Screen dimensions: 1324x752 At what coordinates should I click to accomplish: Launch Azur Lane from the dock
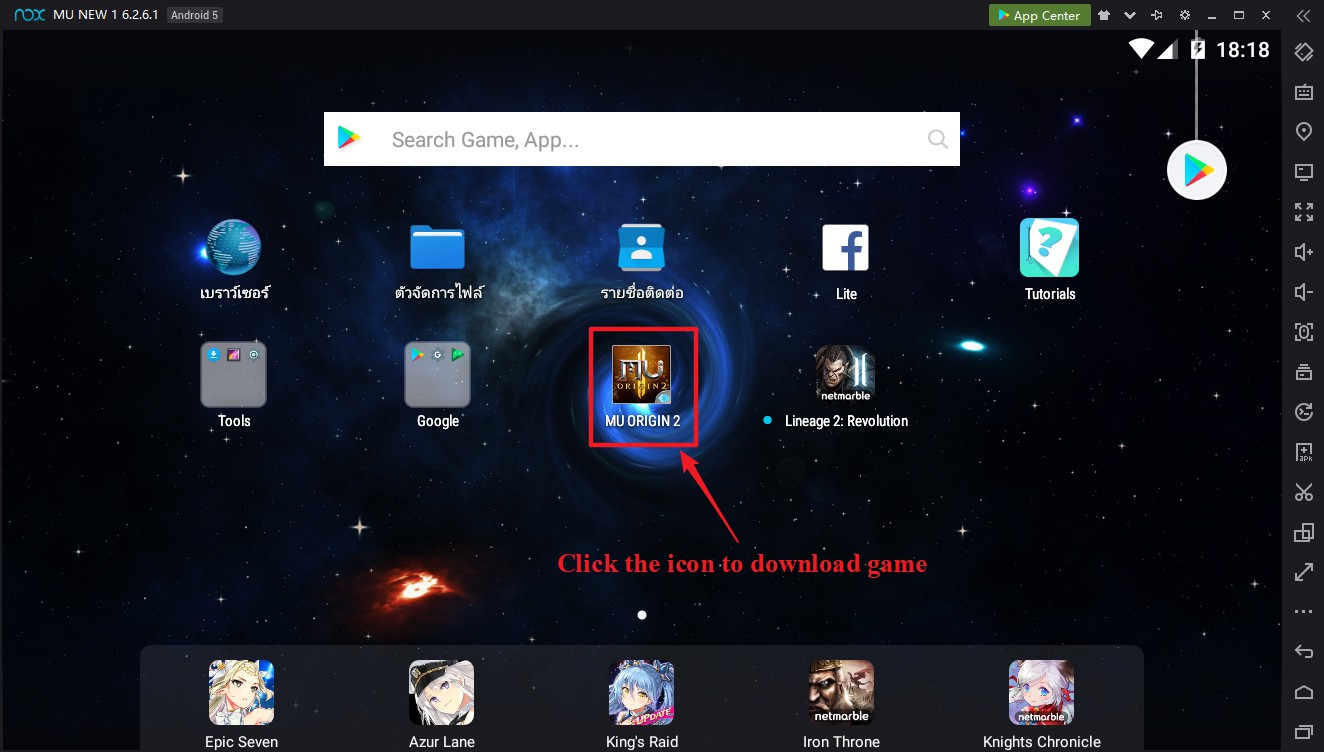[x=441, y=692]
